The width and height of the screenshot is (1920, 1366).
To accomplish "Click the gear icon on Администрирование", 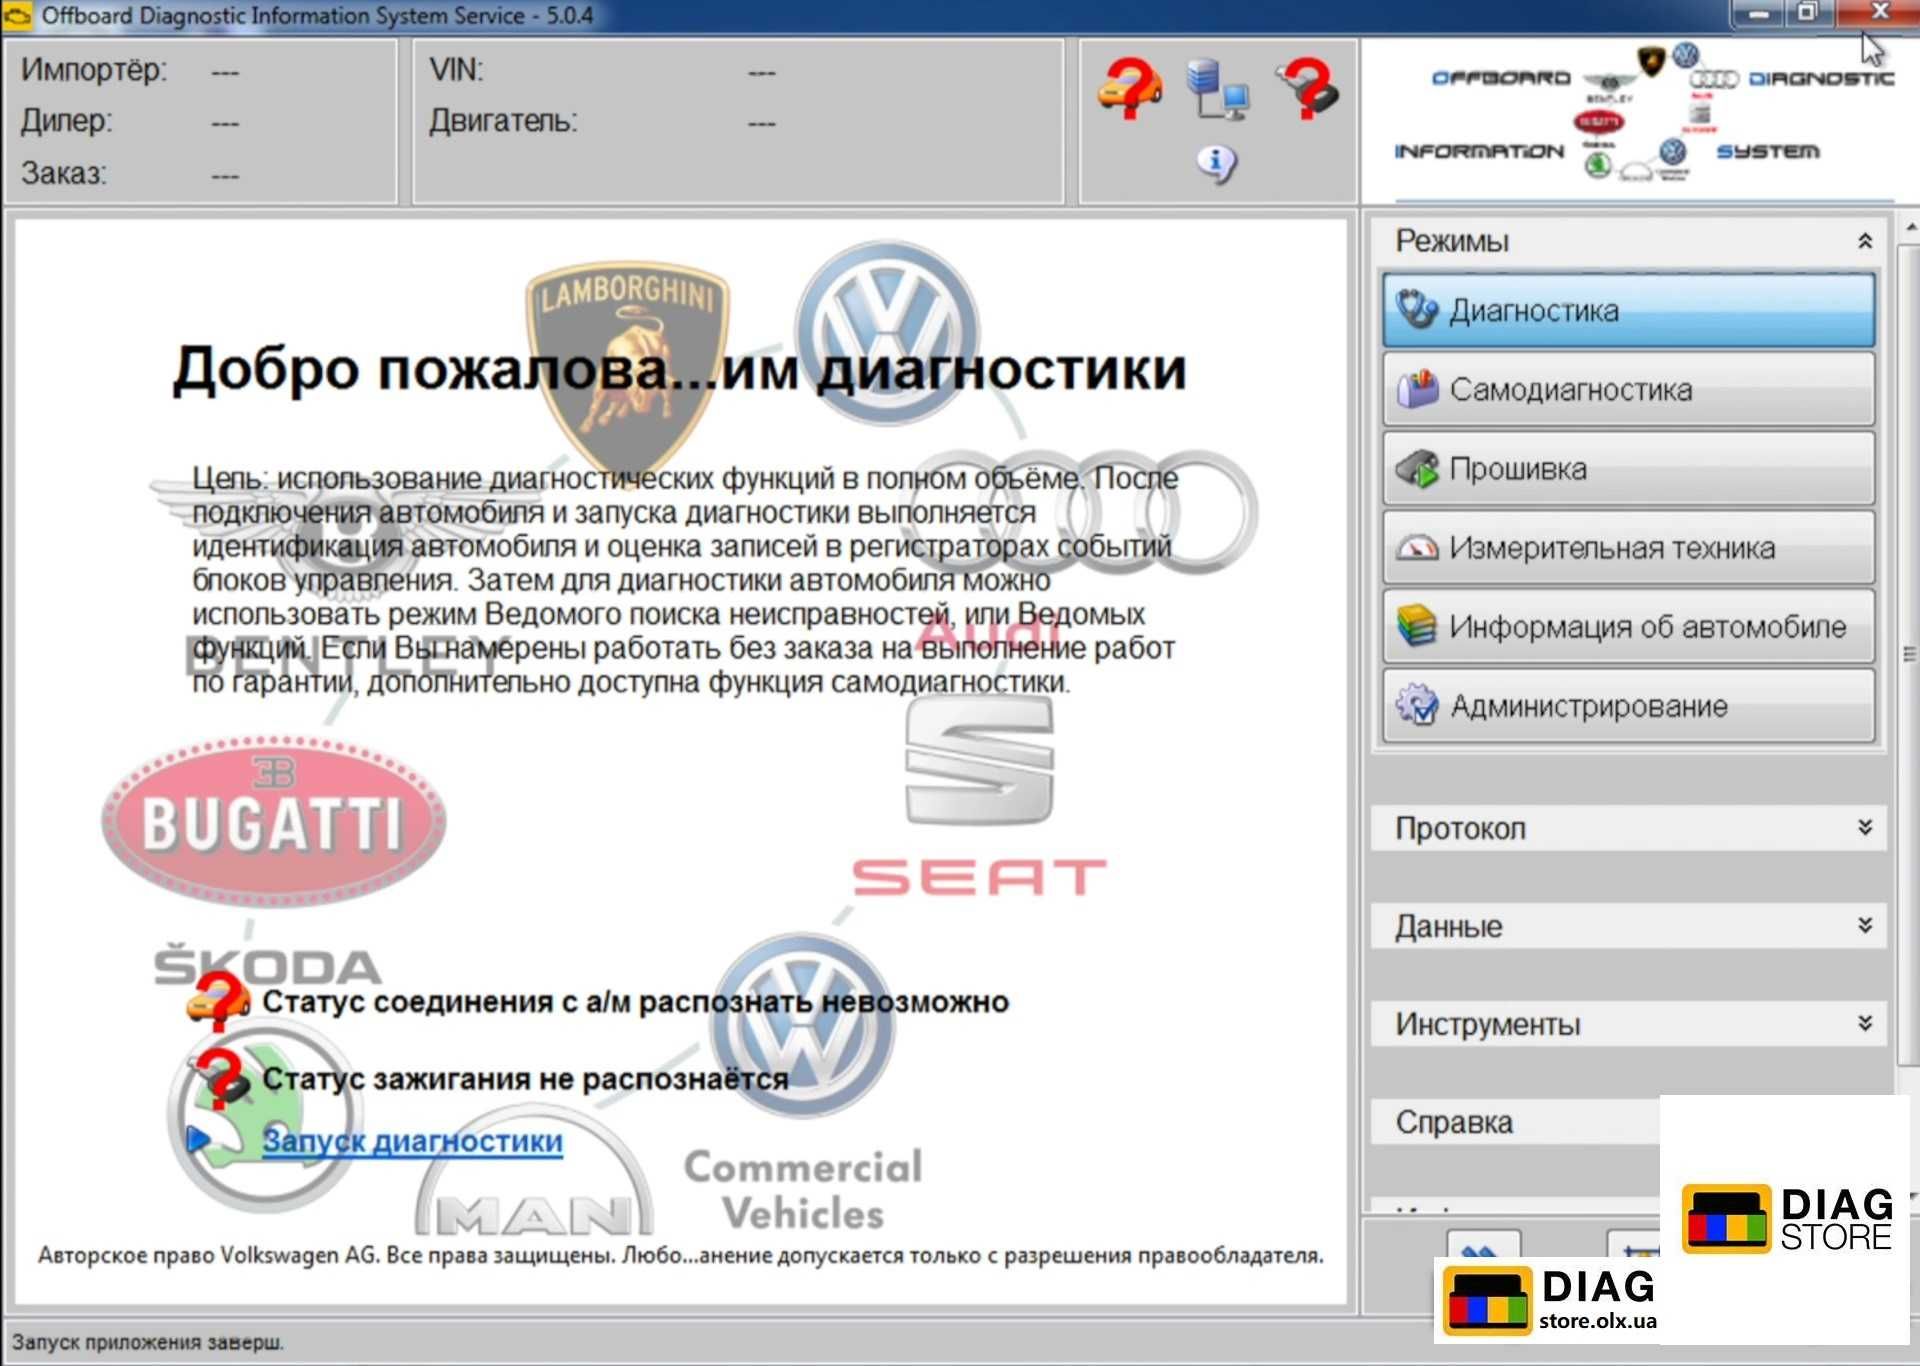I will [1417, 706].
